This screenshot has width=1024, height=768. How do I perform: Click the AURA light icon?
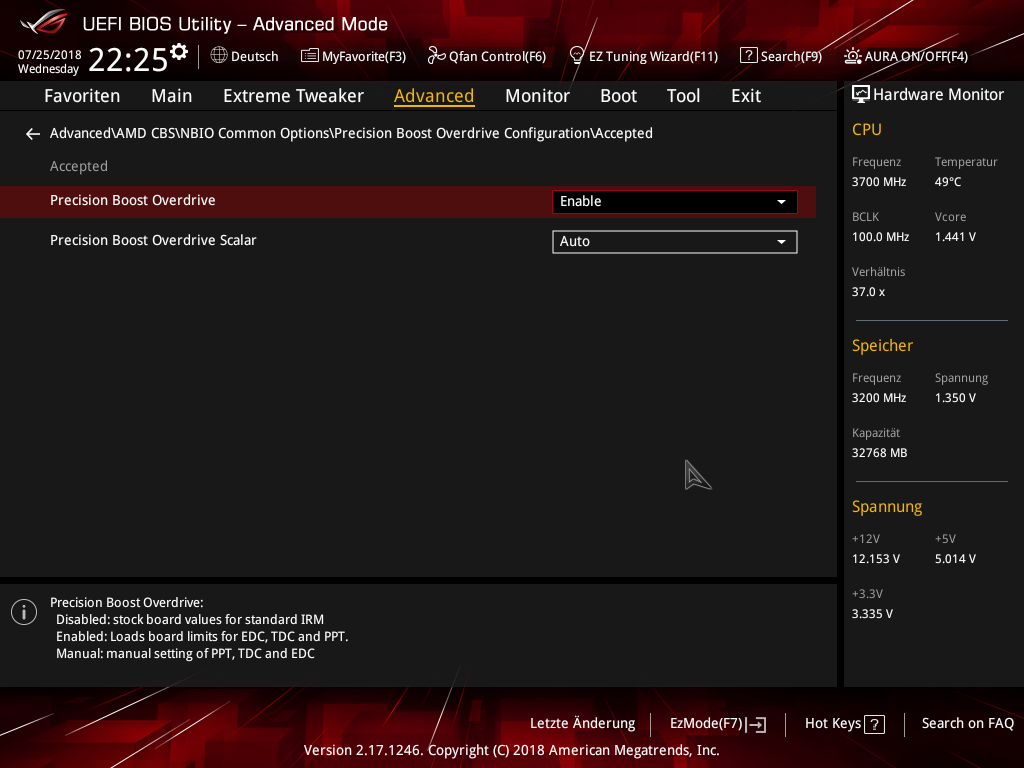point(852,56)
